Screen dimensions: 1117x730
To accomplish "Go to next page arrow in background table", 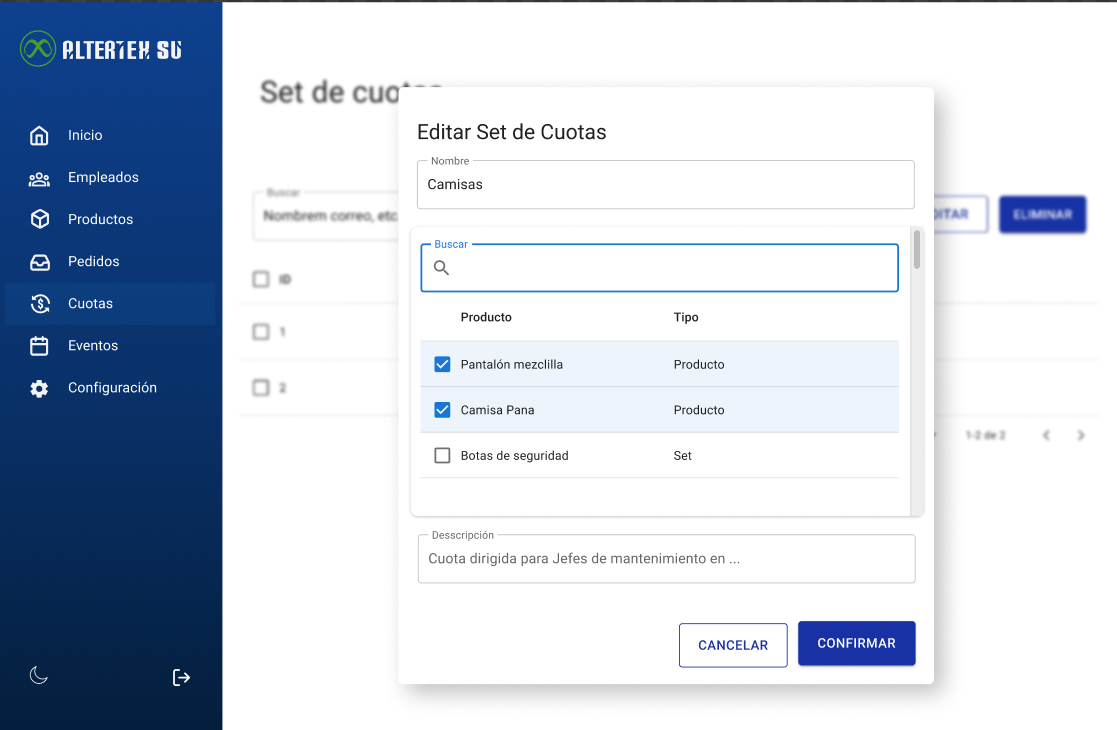I will click(x=1081, y=435).
